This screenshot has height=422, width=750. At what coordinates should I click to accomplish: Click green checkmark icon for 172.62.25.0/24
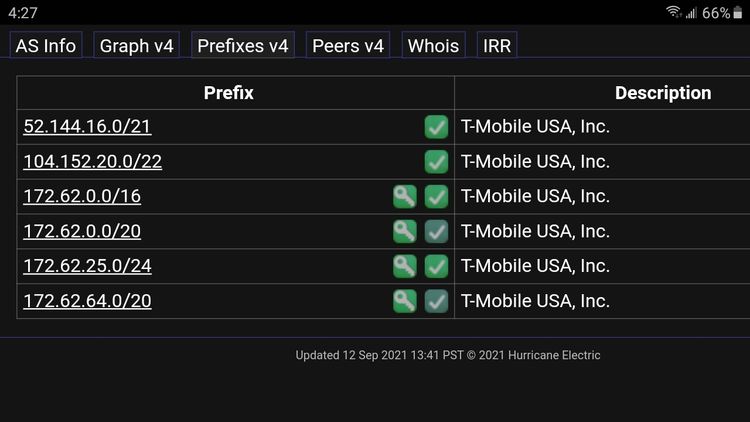coord(436,266)
